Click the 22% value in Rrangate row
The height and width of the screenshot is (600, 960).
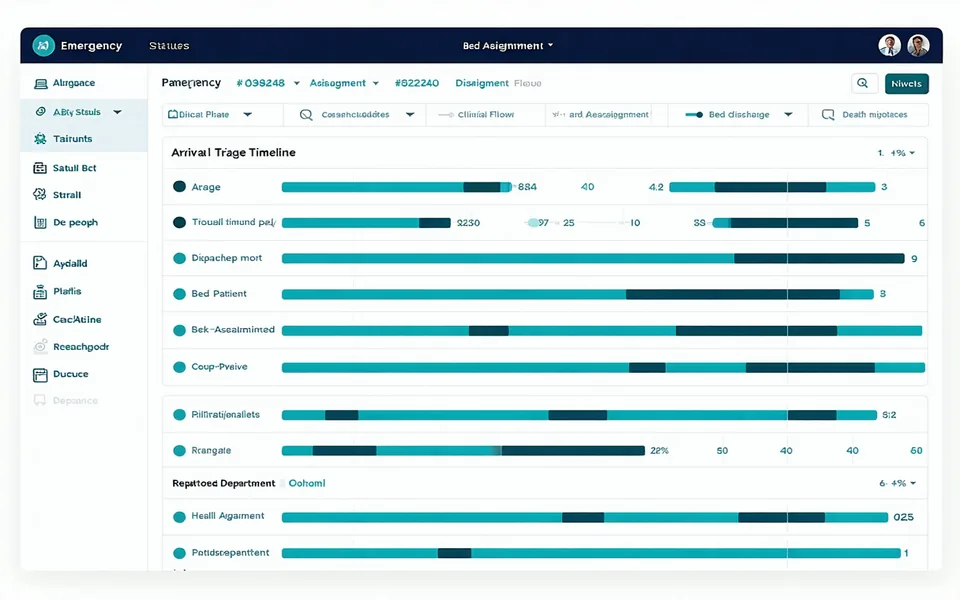click(659, 451)
